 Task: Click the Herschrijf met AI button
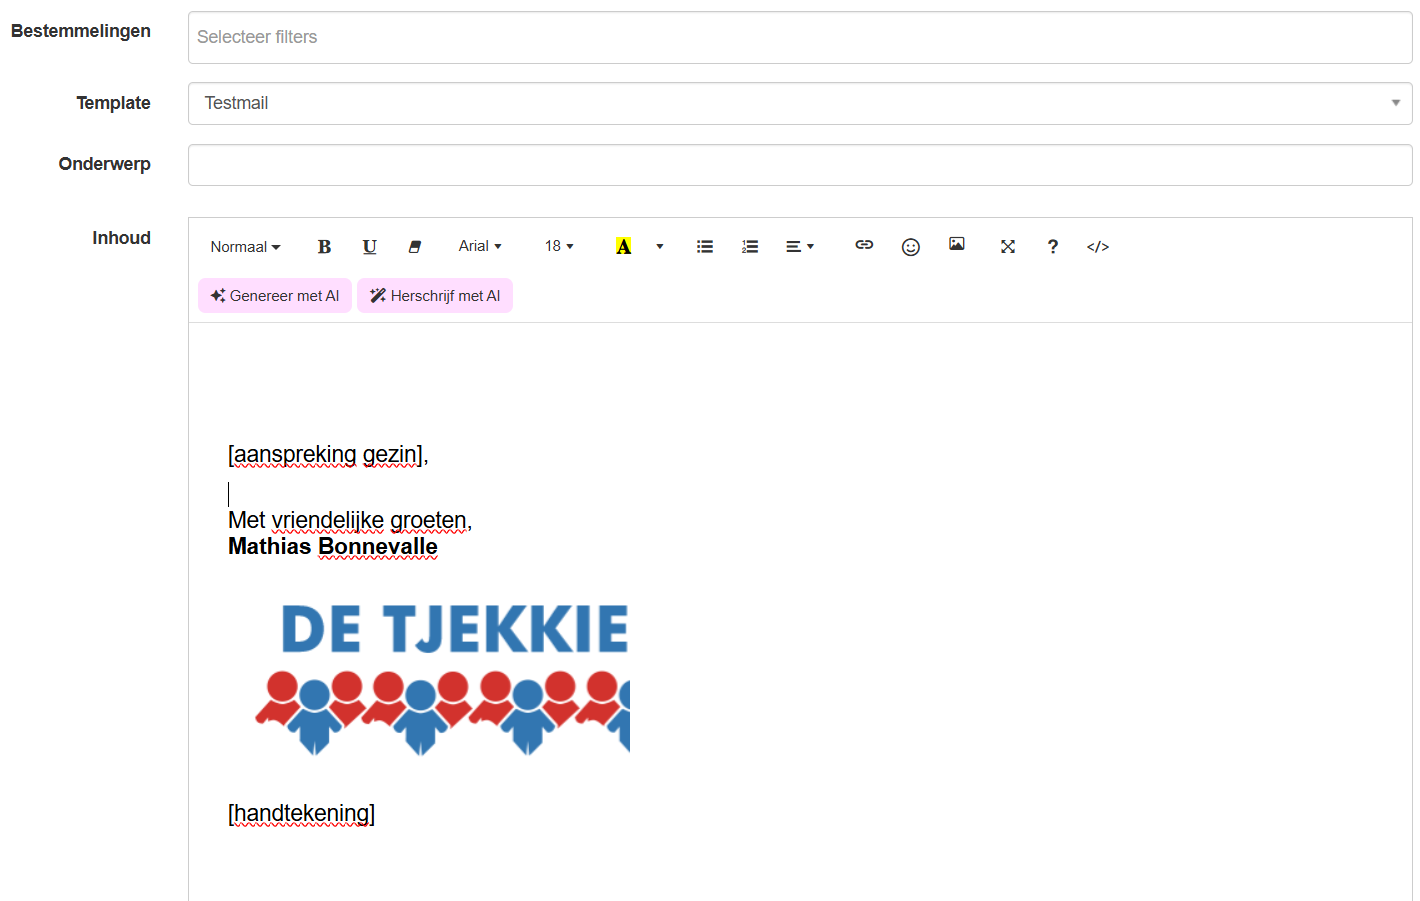[x=435, y=296]
